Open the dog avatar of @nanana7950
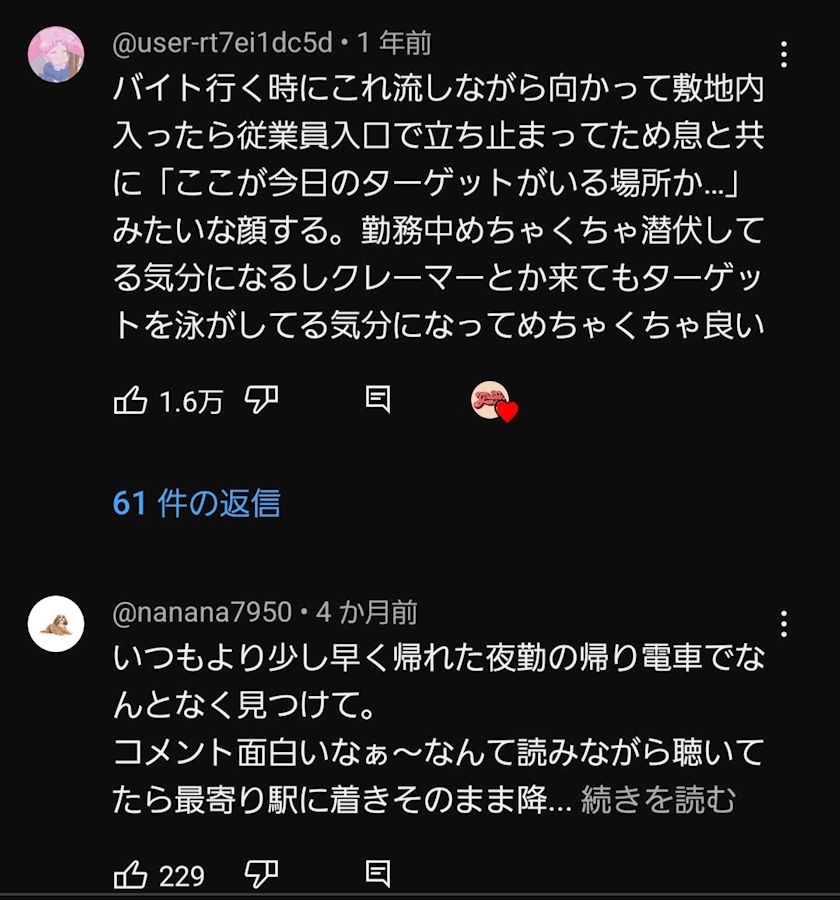 (56, 624)
